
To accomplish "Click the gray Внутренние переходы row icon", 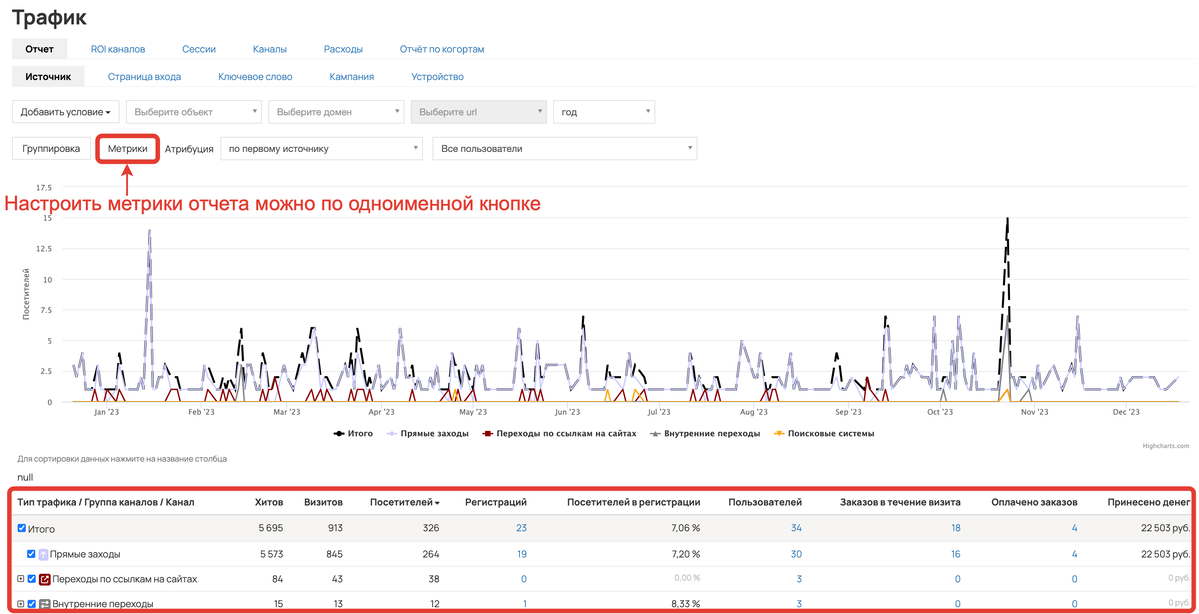I will click(x=44, y=604).
